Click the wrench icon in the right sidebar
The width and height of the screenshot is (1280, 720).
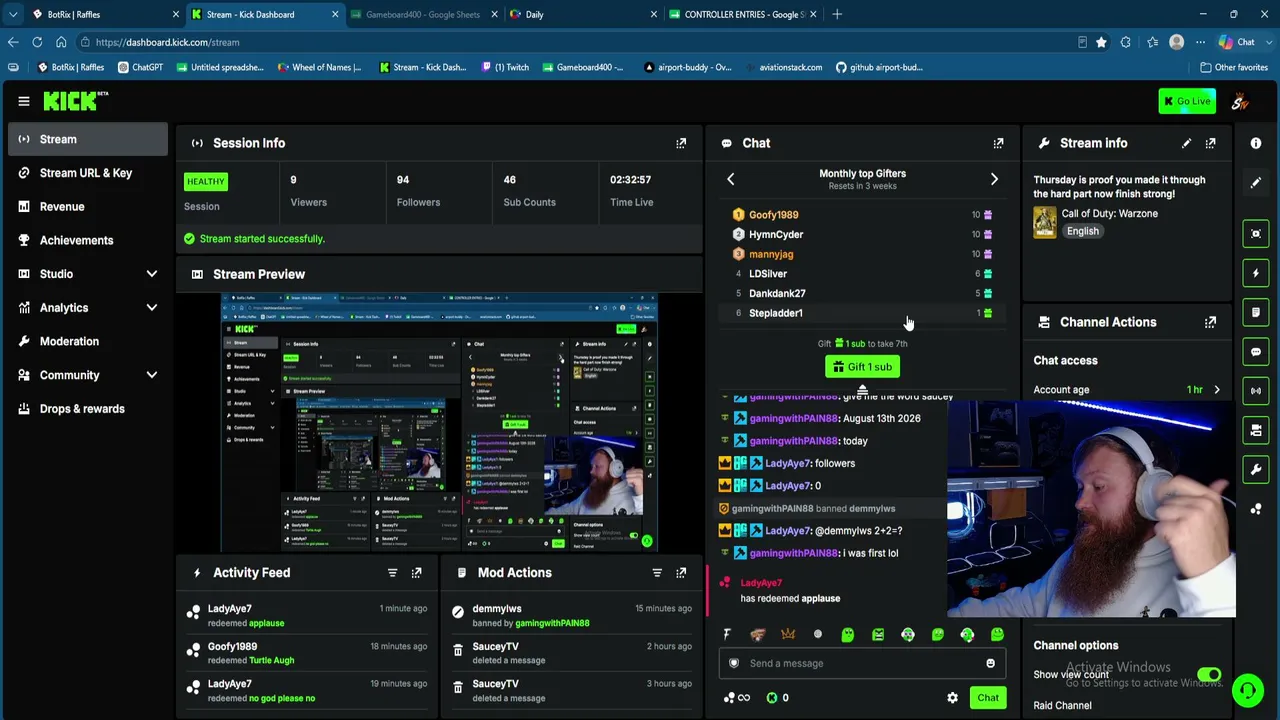[x=1256, y=469]
